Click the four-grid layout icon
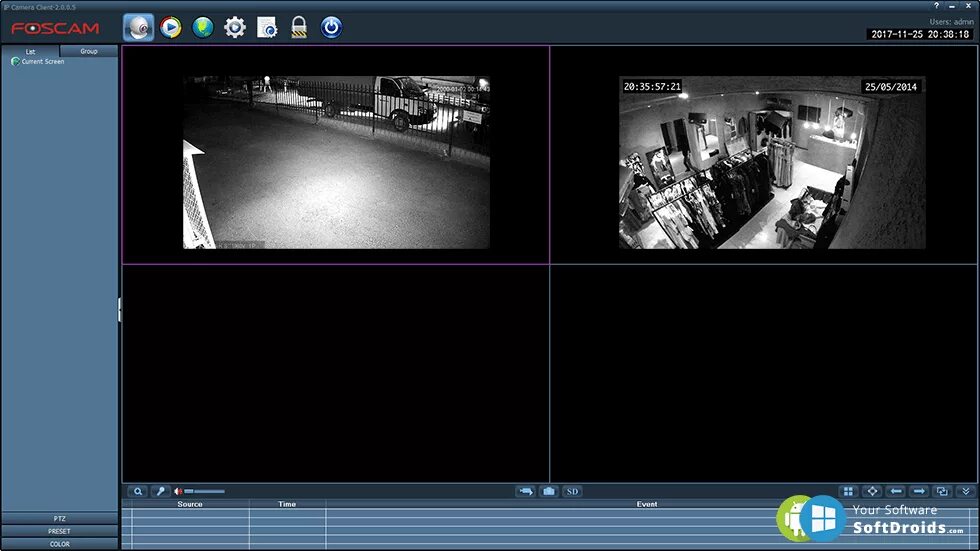Screen dimensions: 980x551 click(848, 492)
